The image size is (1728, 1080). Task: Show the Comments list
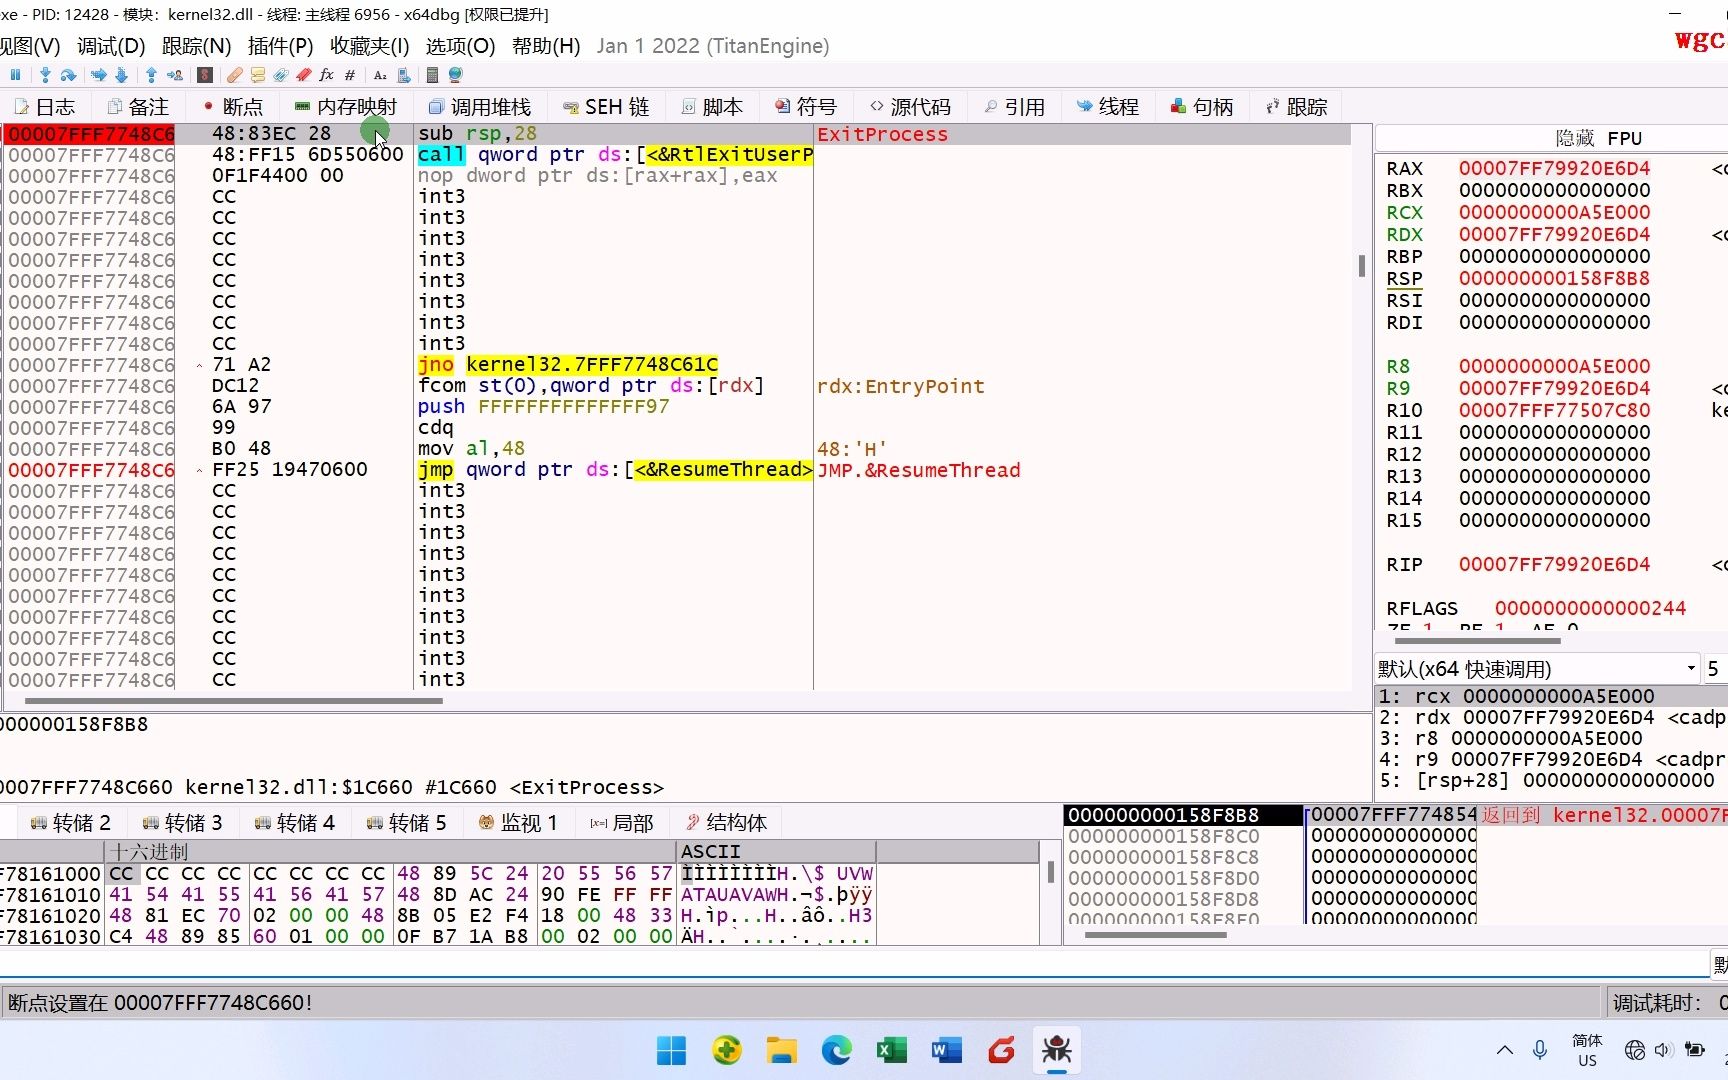tap(258, 75)
